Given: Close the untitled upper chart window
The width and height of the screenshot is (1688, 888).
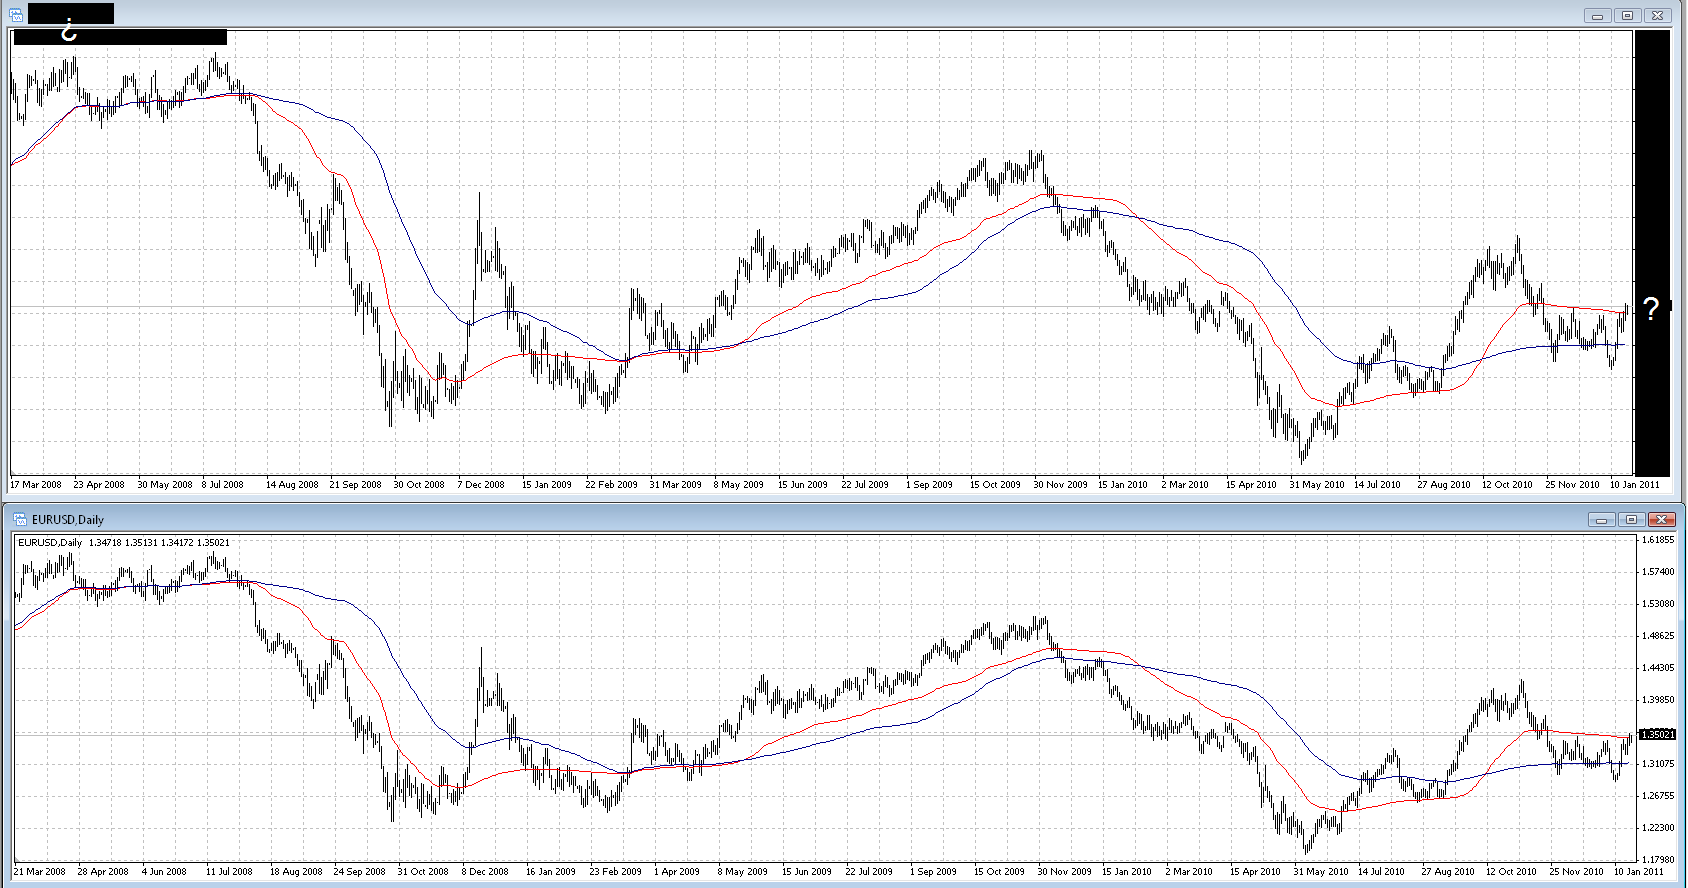Looking at the screenshot, I should click(x=1657, y=15).
